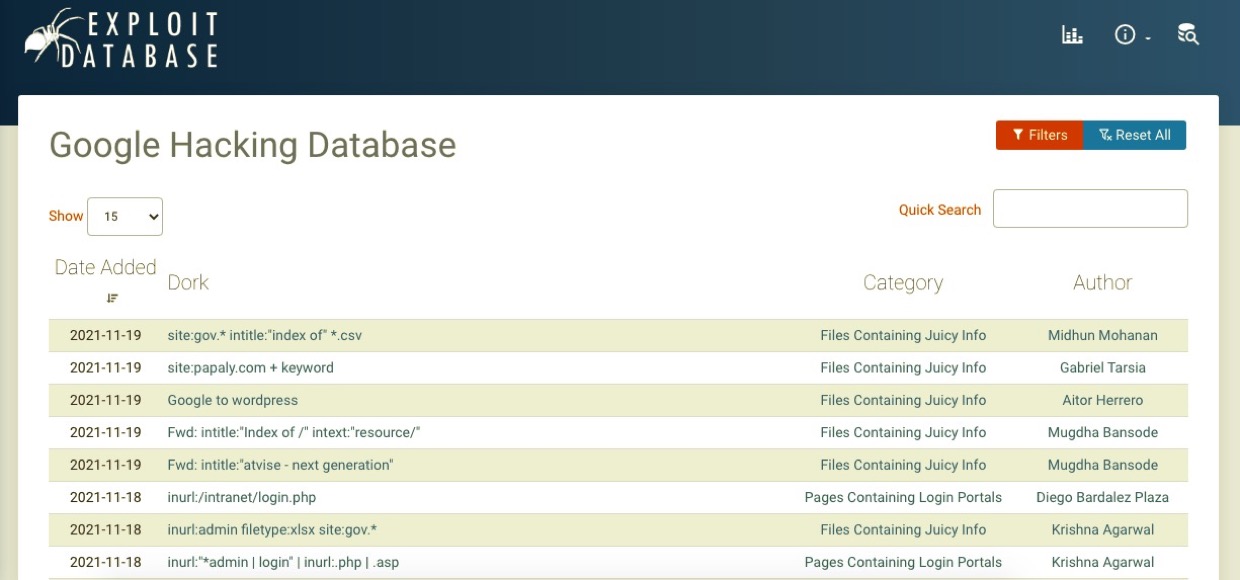1240x580 pixels.
Task: Open dork with intext:"resource/"
Action: 294,432
